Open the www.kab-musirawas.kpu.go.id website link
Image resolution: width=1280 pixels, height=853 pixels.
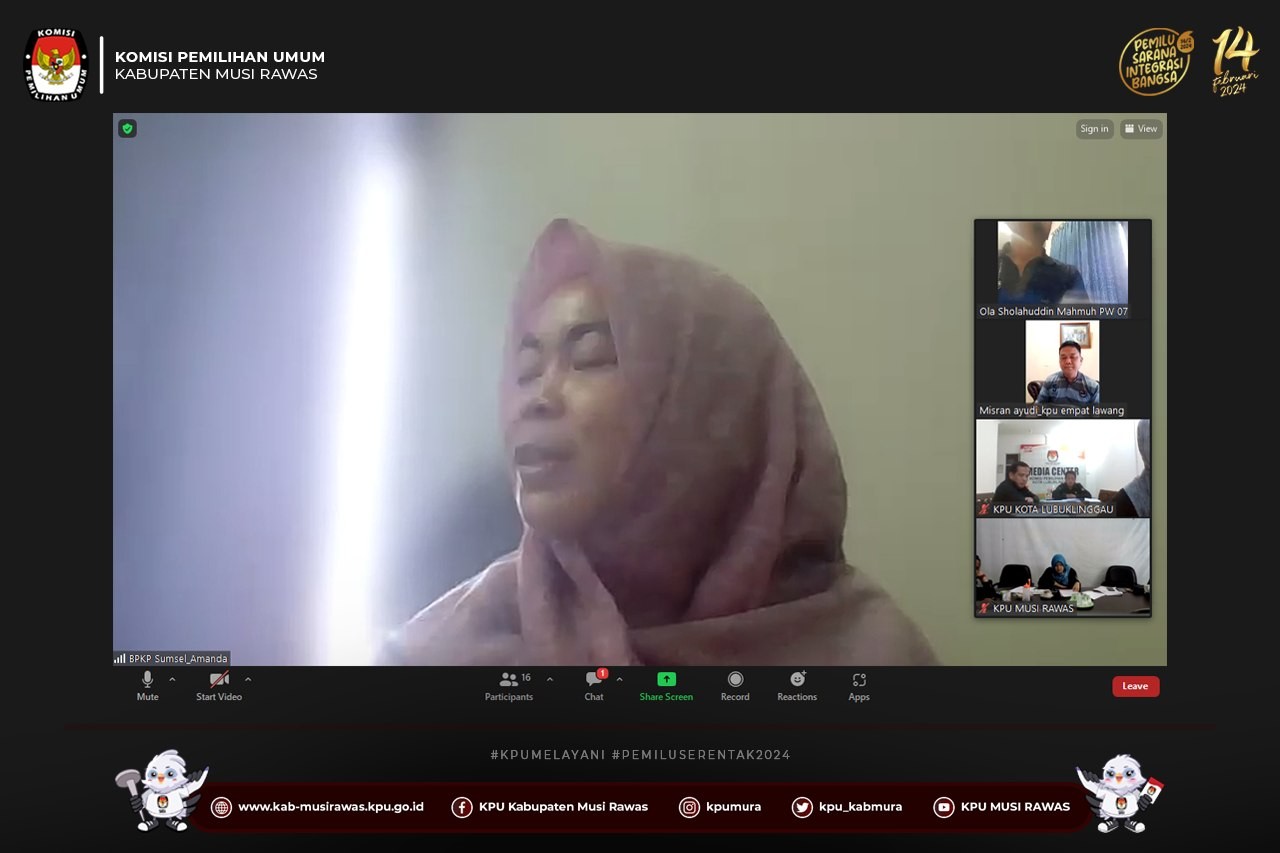click(330, 807)
